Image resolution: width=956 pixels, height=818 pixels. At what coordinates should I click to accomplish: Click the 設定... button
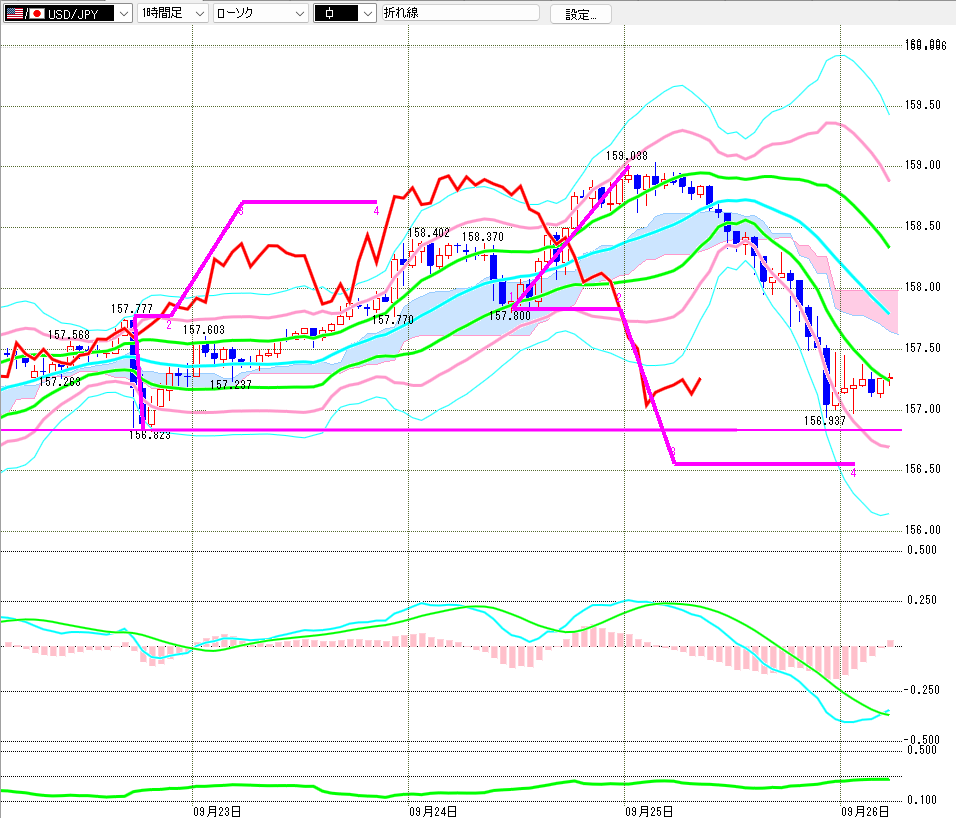pos(580,14)
